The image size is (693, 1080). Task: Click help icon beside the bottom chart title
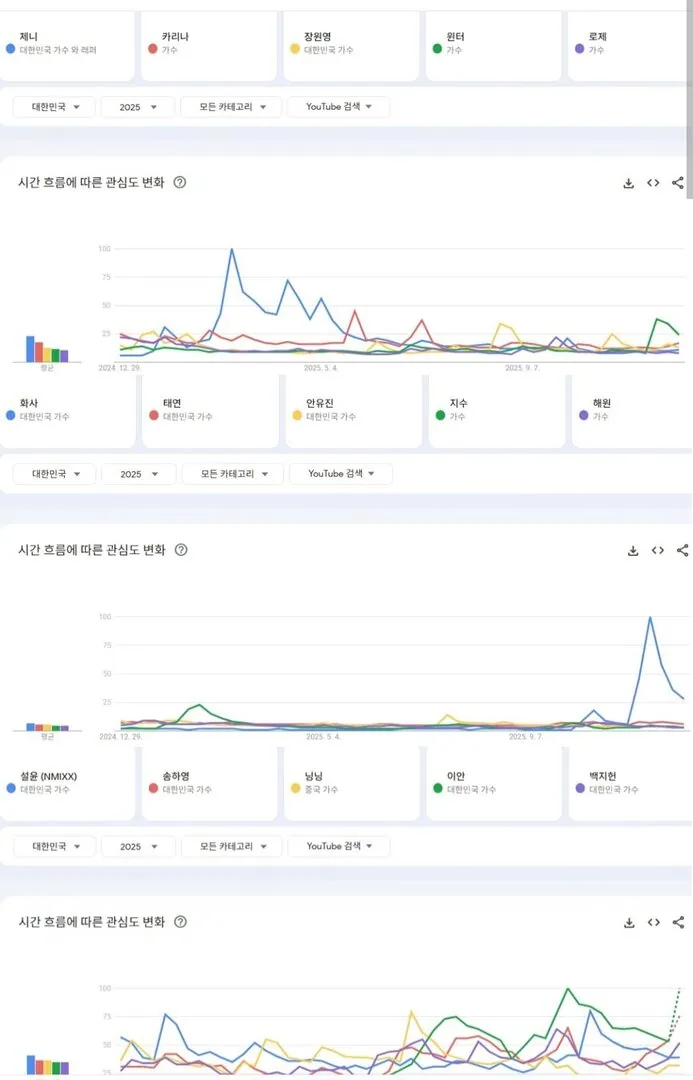180,922
